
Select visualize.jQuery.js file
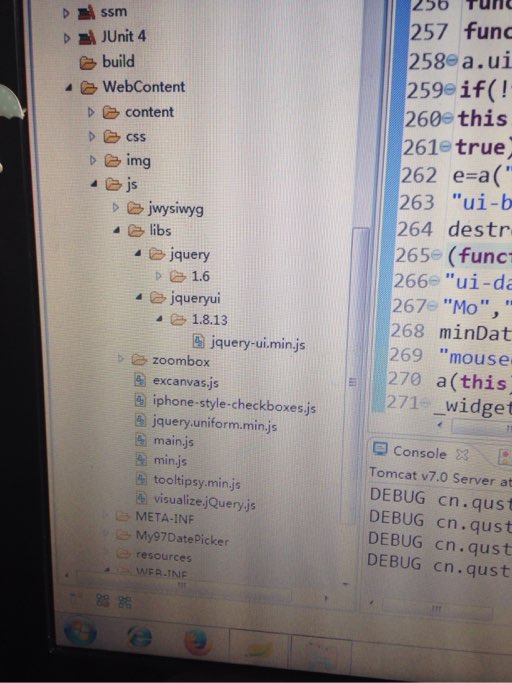point(204,502)
